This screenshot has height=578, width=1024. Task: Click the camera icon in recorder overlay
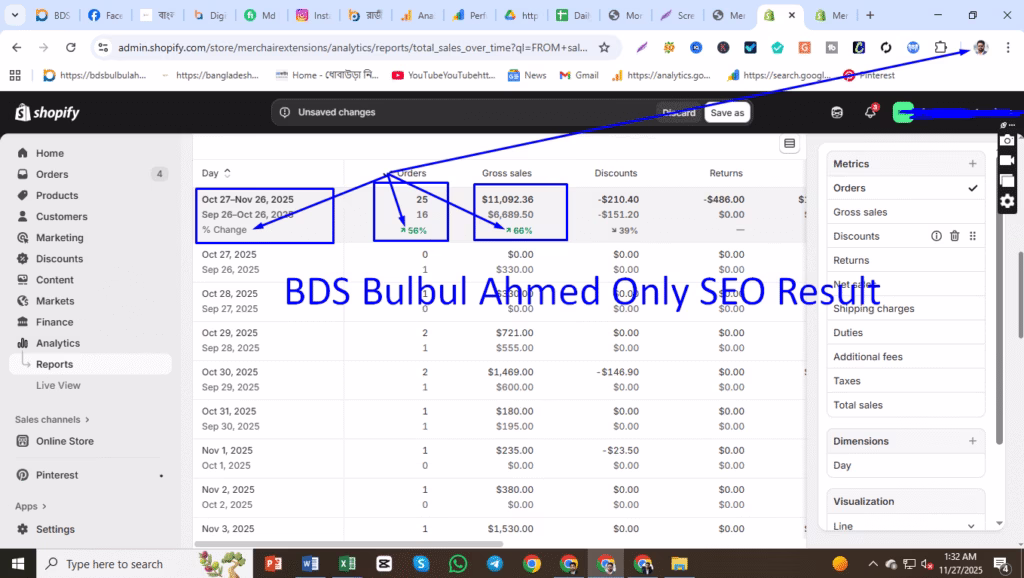(1008, 140)
